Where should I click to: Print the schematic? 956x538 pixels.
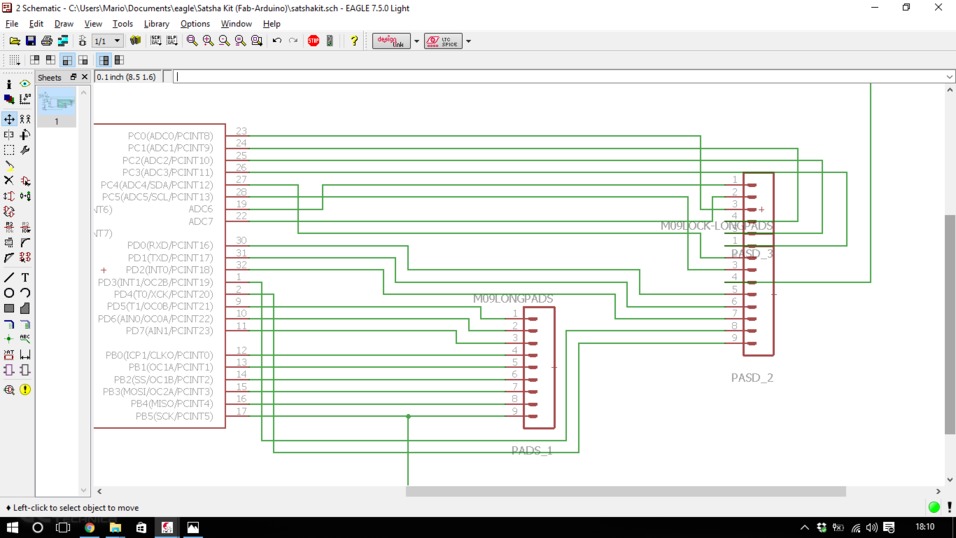(x=46, y=41)
